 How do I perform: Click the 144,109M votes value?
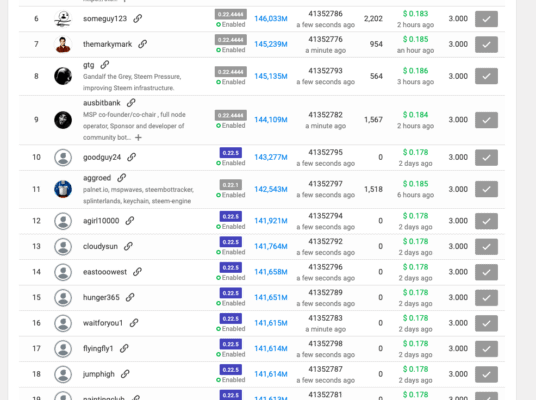[271, 120]
